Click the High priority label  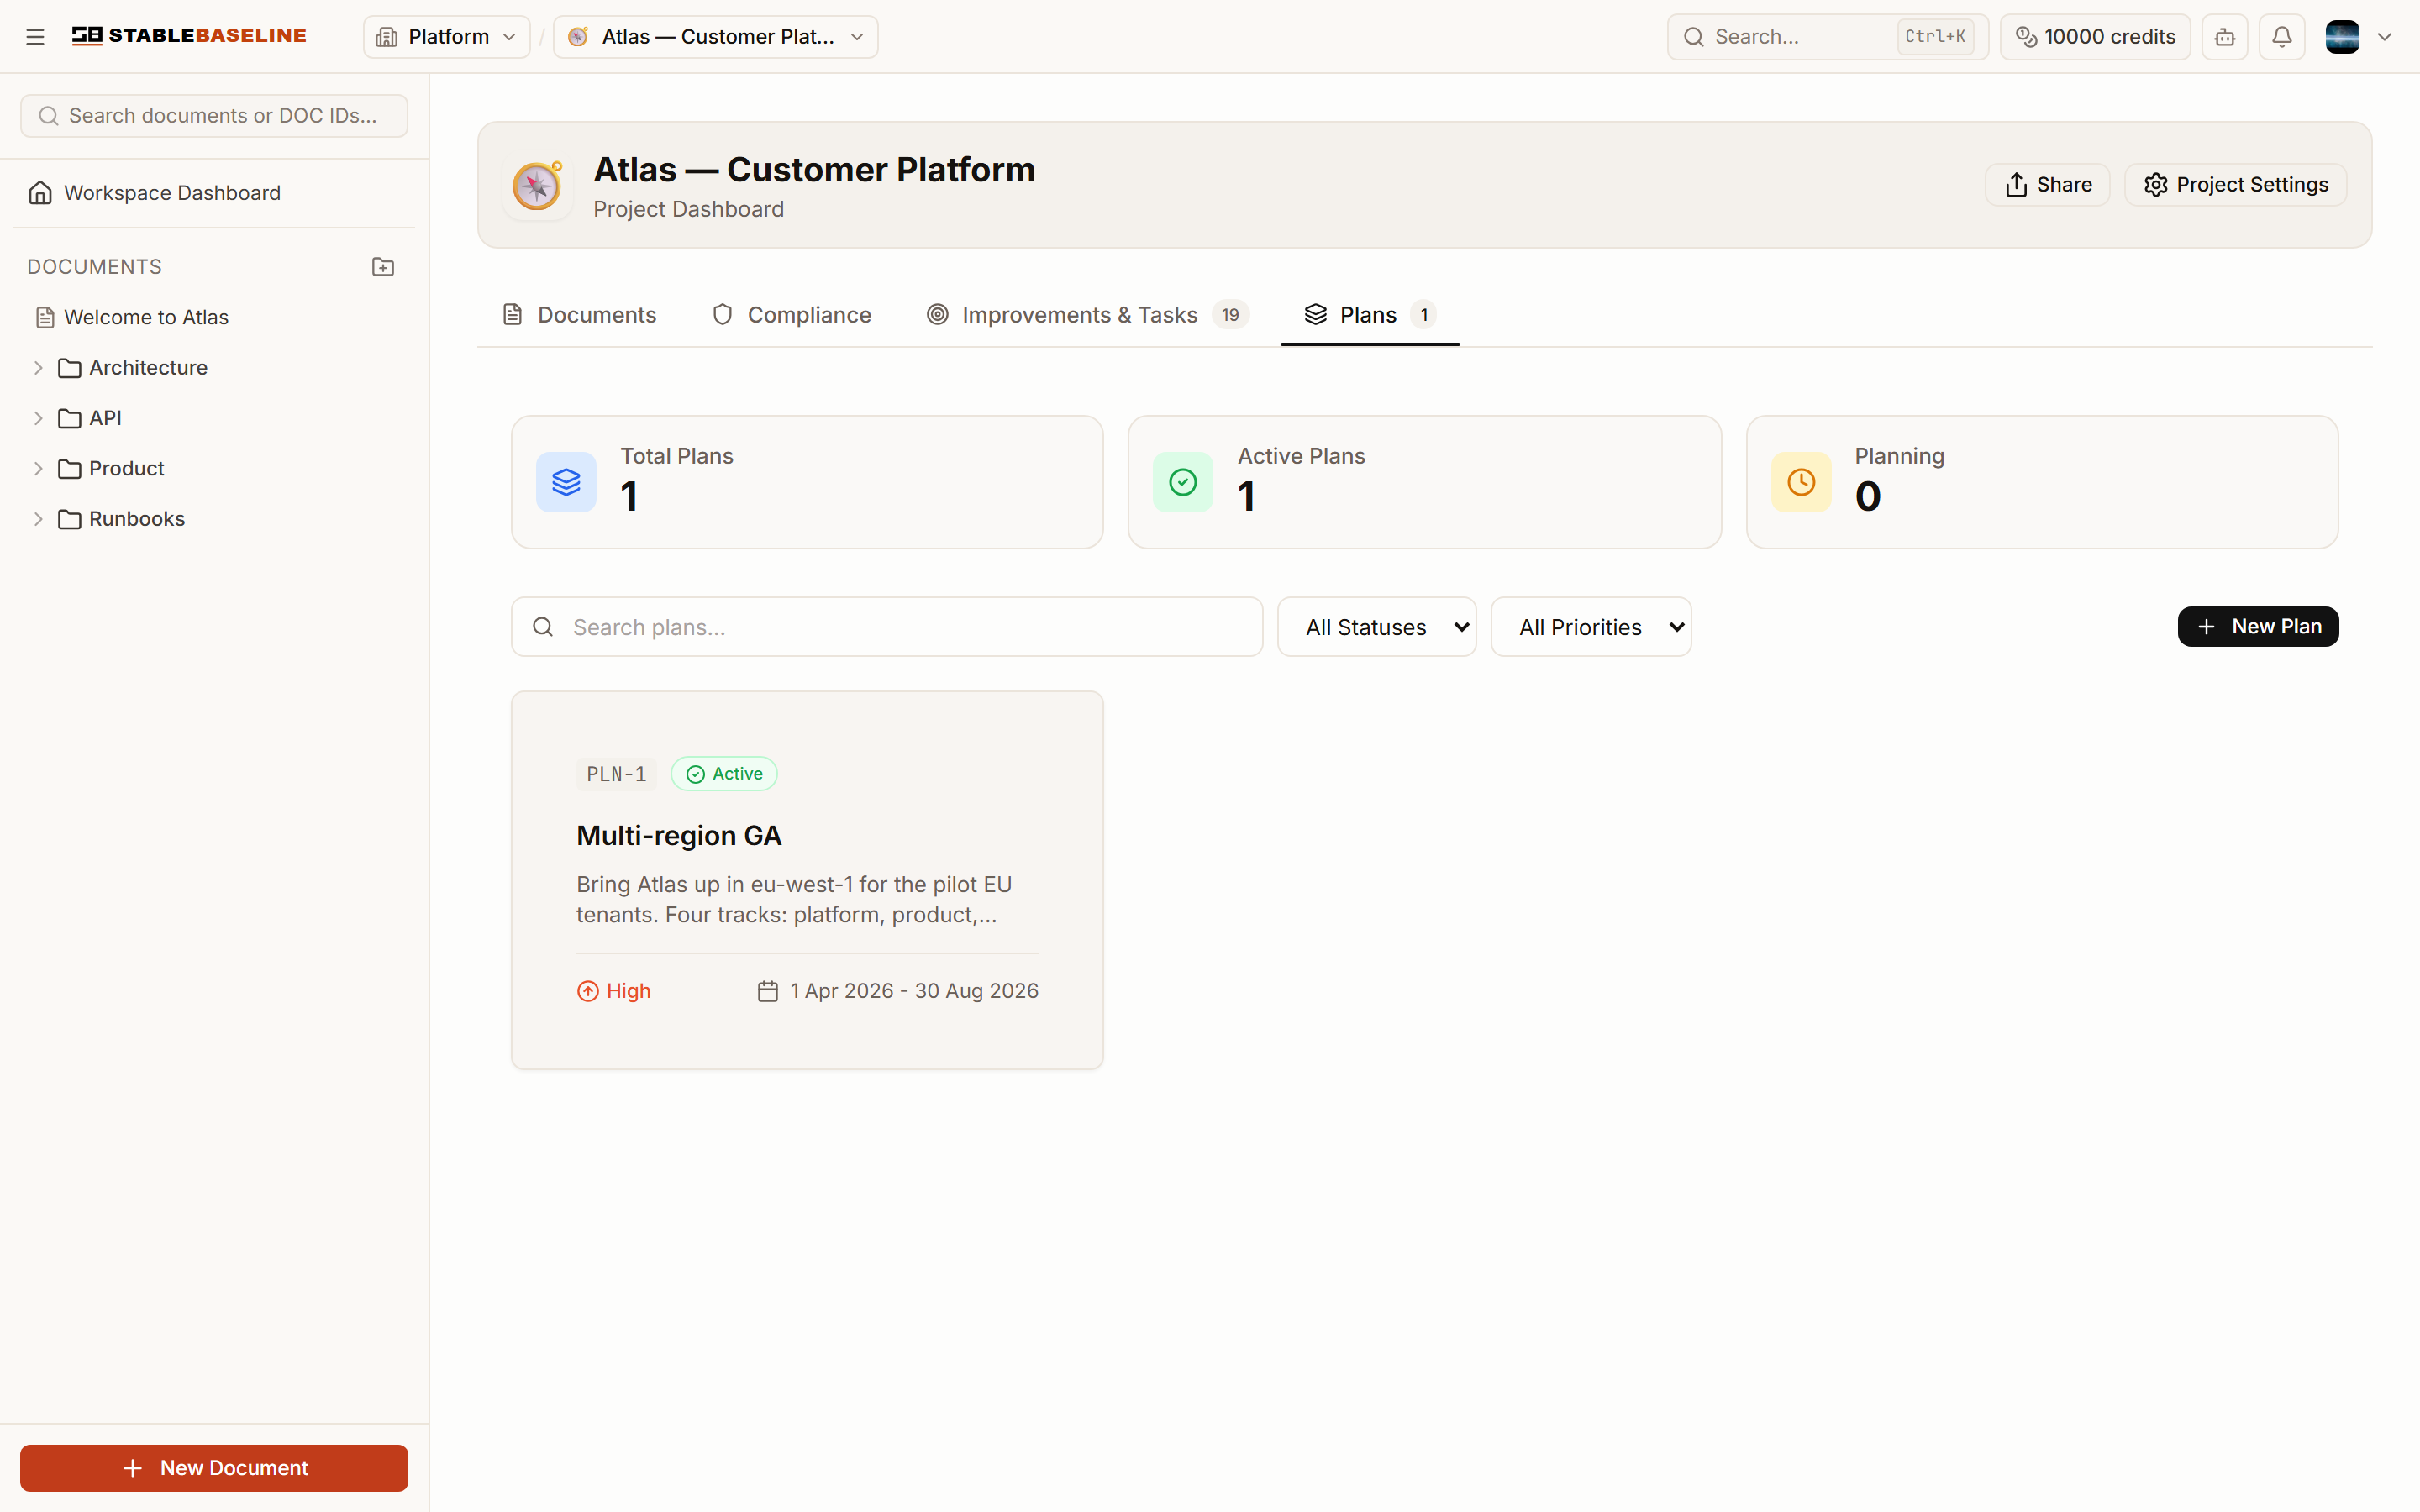coord(614,991)
